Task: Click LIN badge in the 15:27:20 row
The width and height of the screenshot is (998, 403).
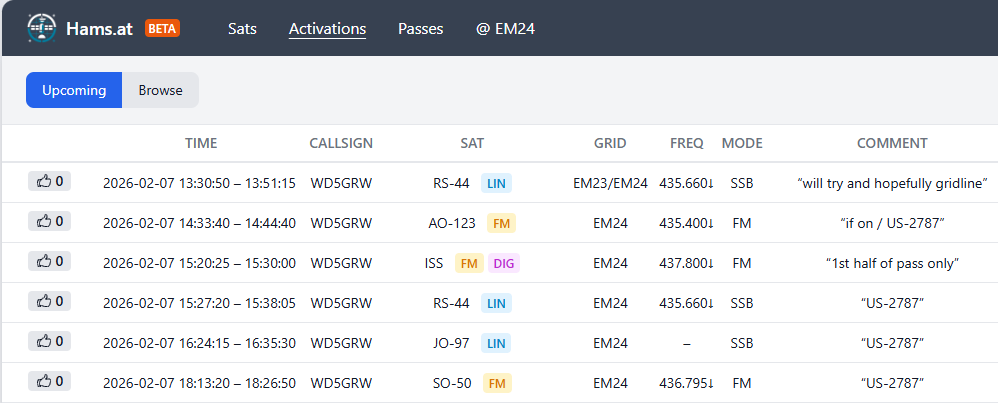Action: [x=496, y=304]
